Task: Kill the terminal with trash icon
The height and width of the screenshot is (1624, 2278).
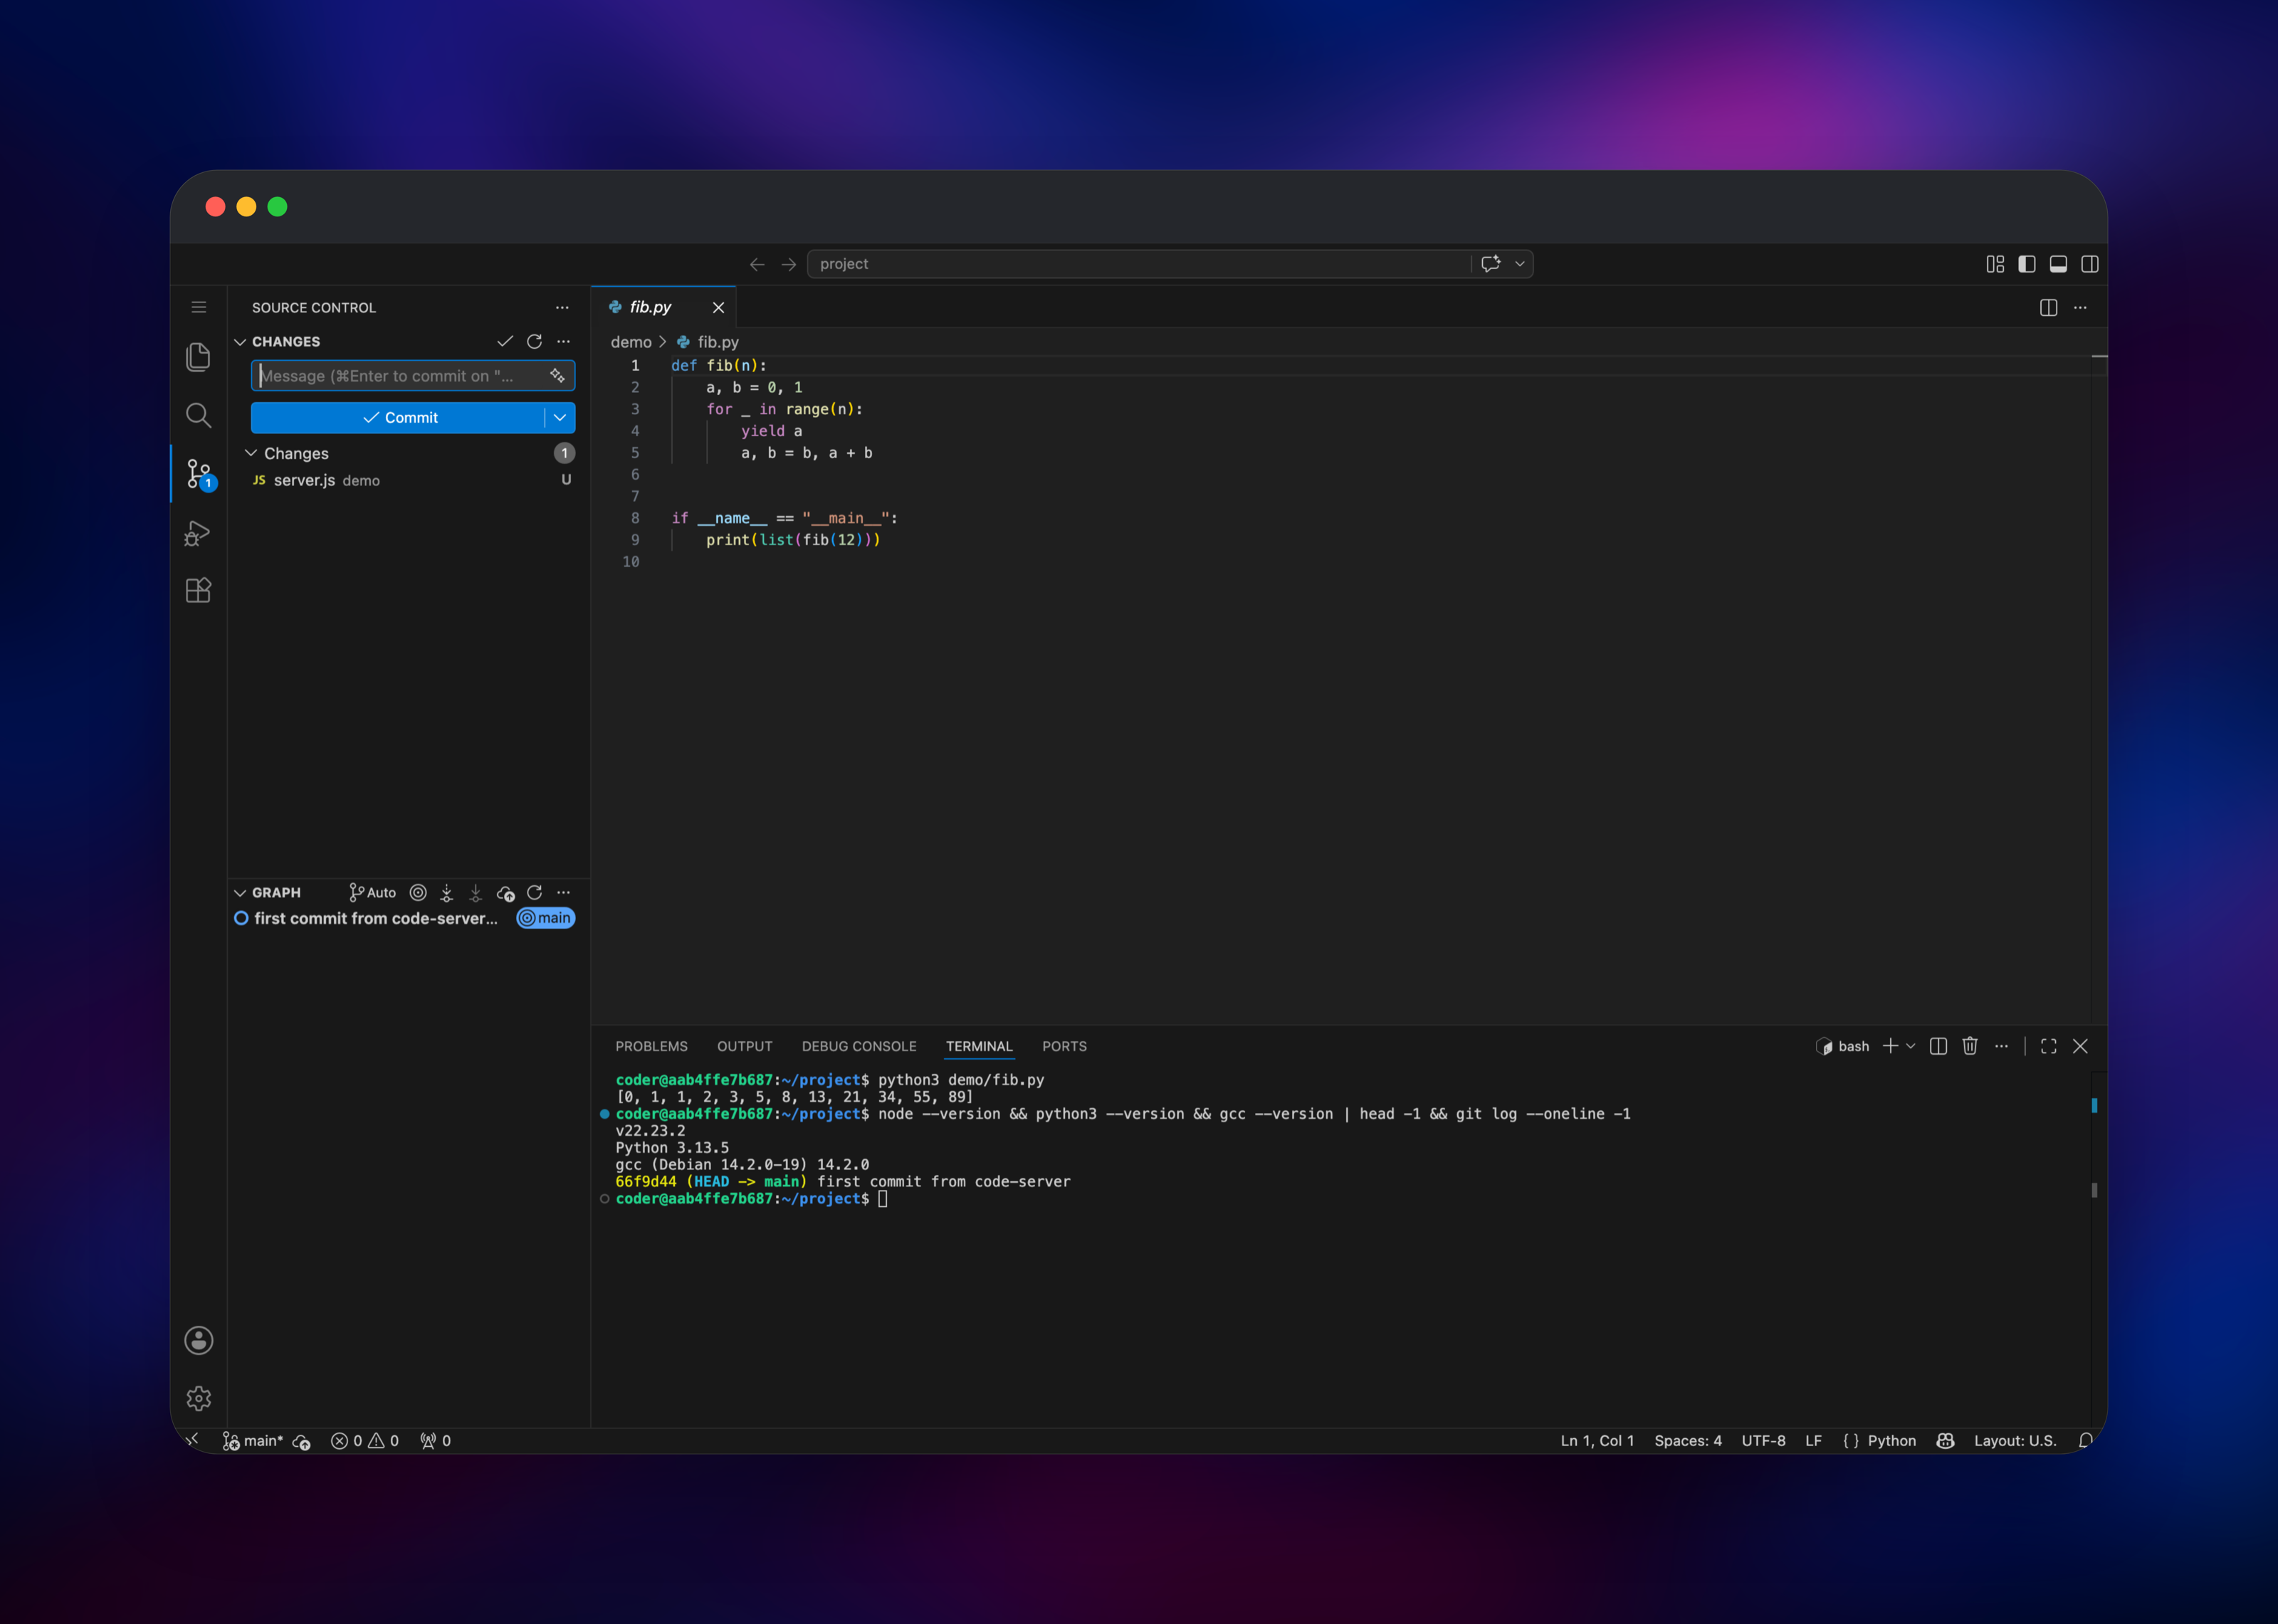Action: coord(1970,1046)
